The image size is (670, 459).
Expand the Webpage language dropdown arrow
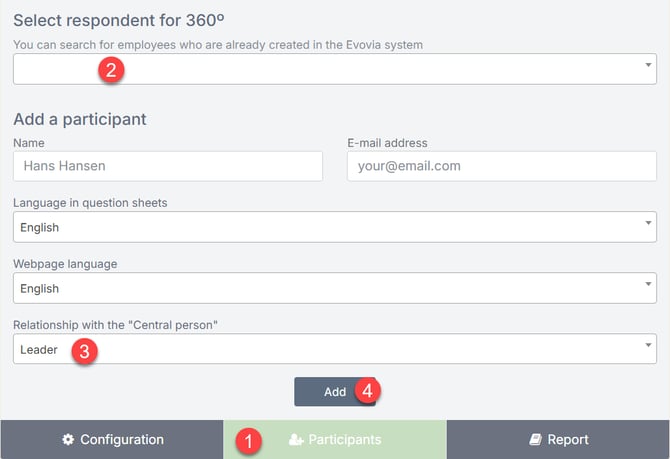(650, 286)
